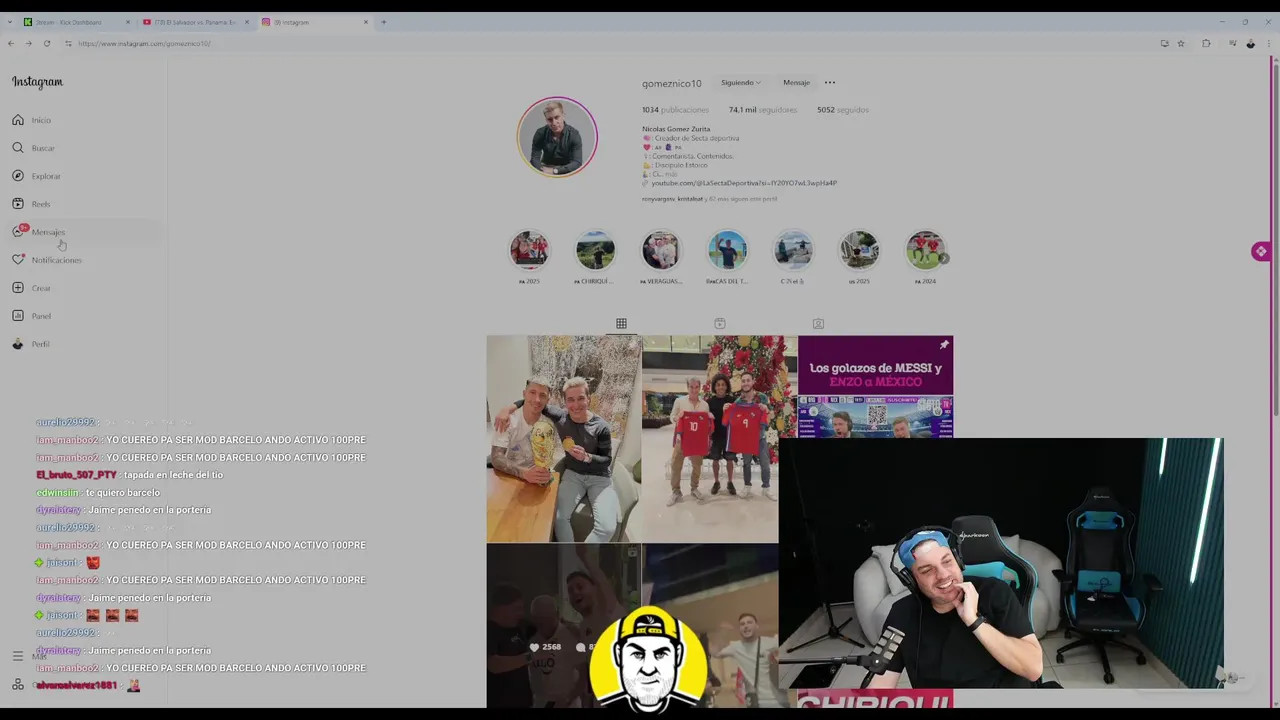Open a new browser tab
This screenshot has height=720, width=1280.
pos(383,22)
